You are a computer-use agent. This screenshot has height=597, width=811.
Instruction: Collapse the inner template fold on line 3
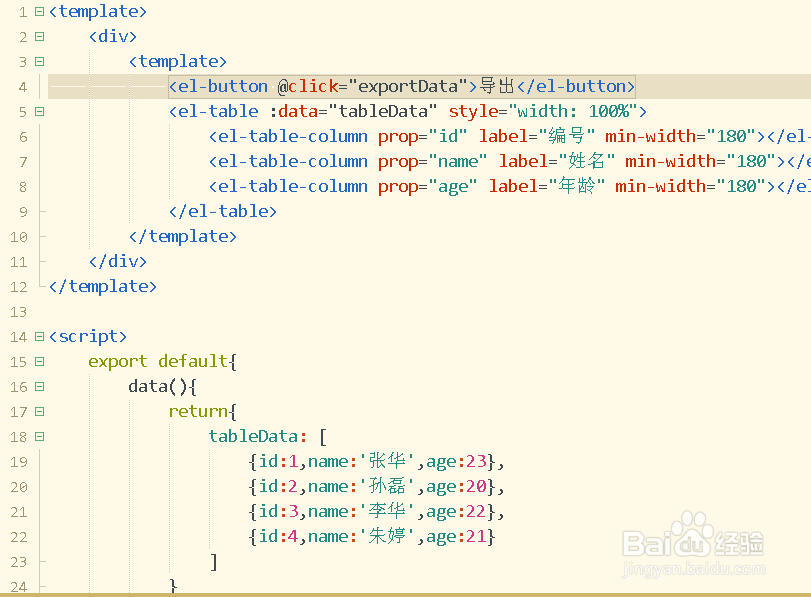39,62
